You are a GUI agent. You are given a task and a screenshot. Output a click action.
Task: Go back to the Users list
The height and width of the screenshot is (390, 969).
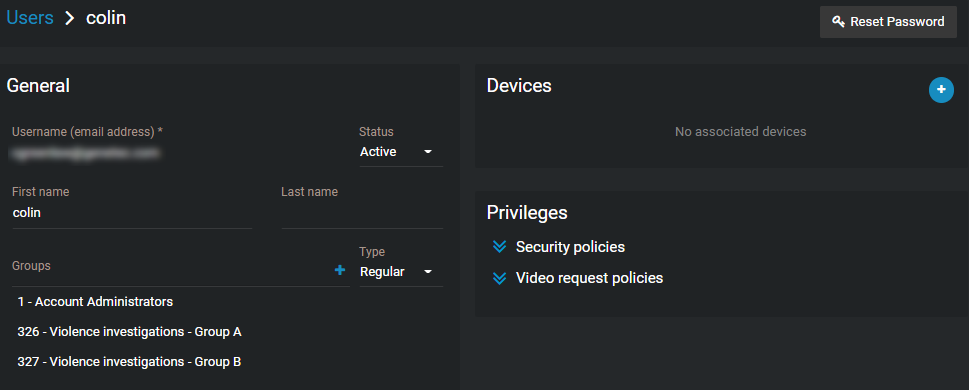pyautogui.click(x=30, y=18)
